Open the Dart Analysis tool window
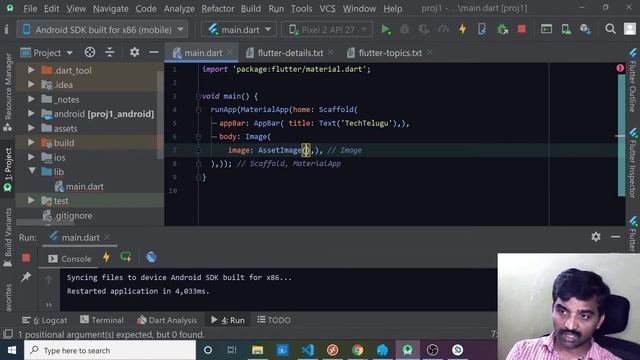 (167, 320)
